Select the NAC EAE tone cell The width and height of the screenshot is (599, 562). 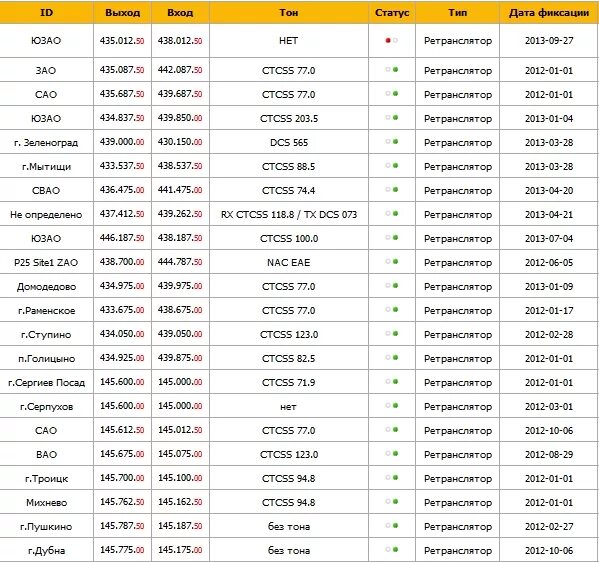pyautogui.click(x=289, y=262)
